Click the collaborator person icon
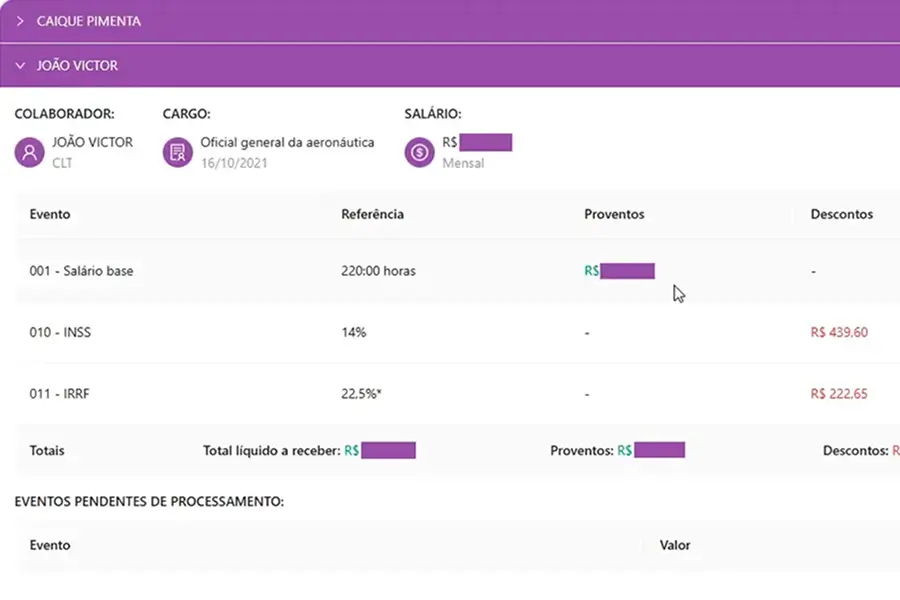The image size is (900, 600). [30, 152]
